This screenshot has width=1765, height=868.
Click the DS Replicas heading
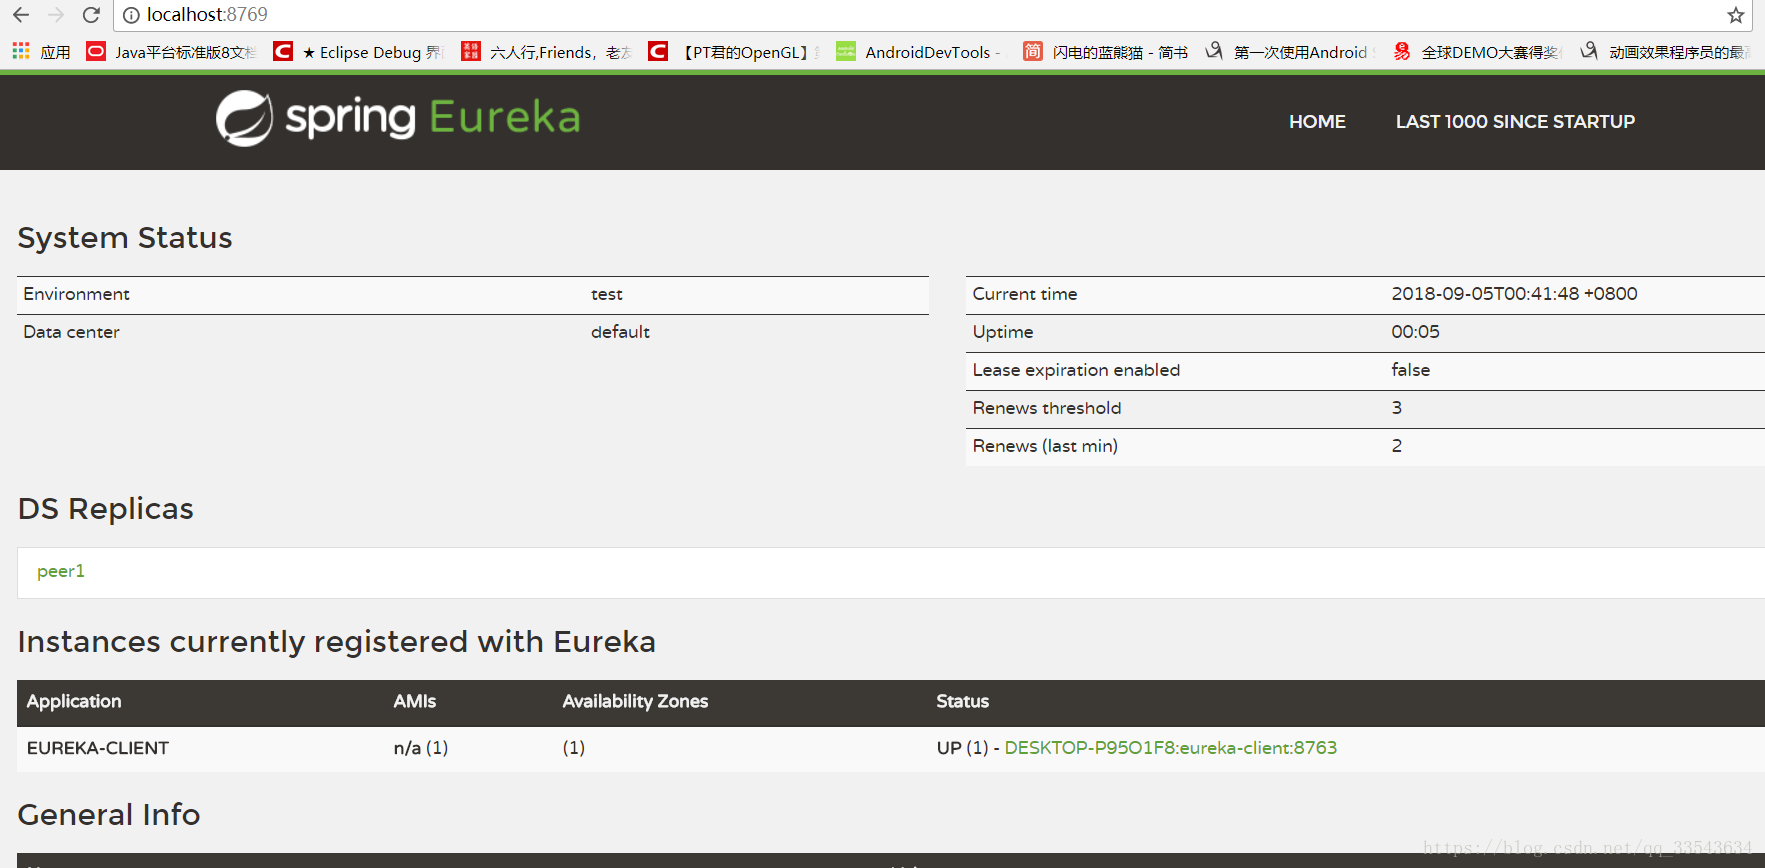coord(106,509)
